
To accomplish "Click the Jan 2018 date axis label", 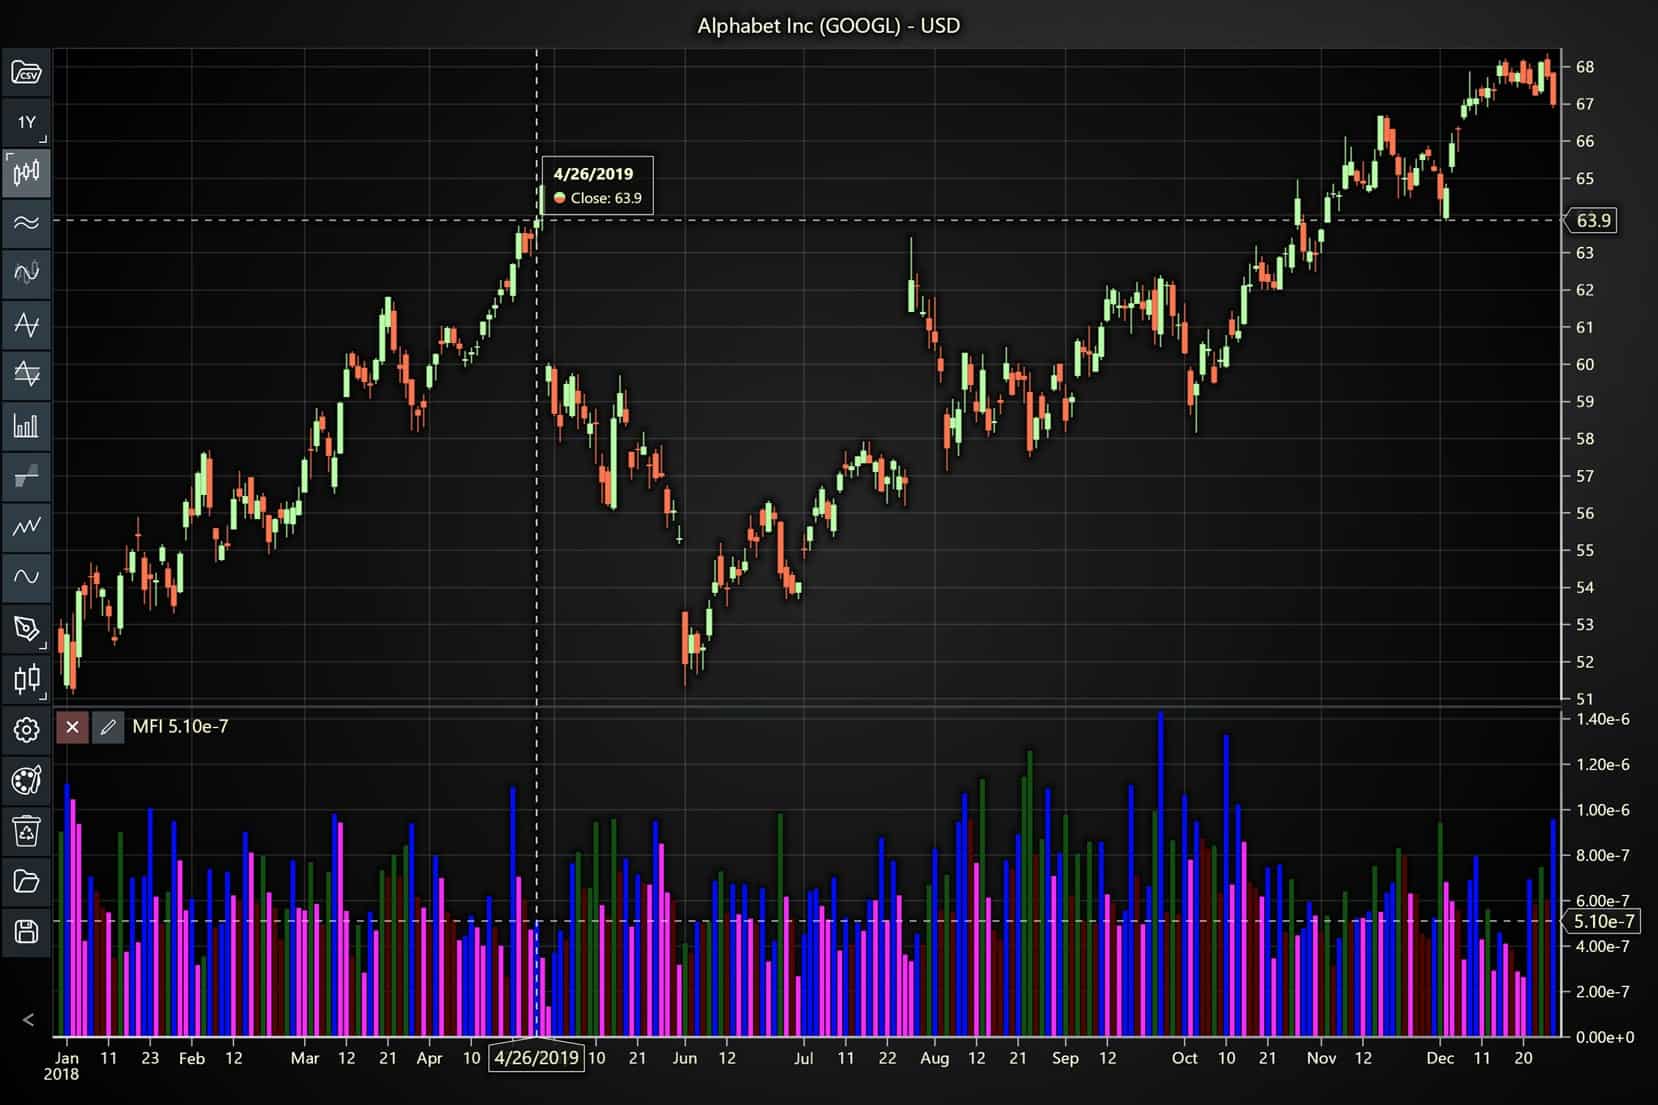I will [63, 1065].
